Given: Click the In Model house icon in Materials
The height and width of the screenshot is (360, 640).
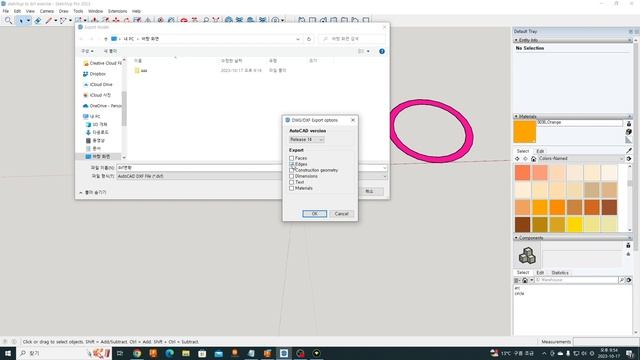Looking at the screenshot, I should click(533, 158).
